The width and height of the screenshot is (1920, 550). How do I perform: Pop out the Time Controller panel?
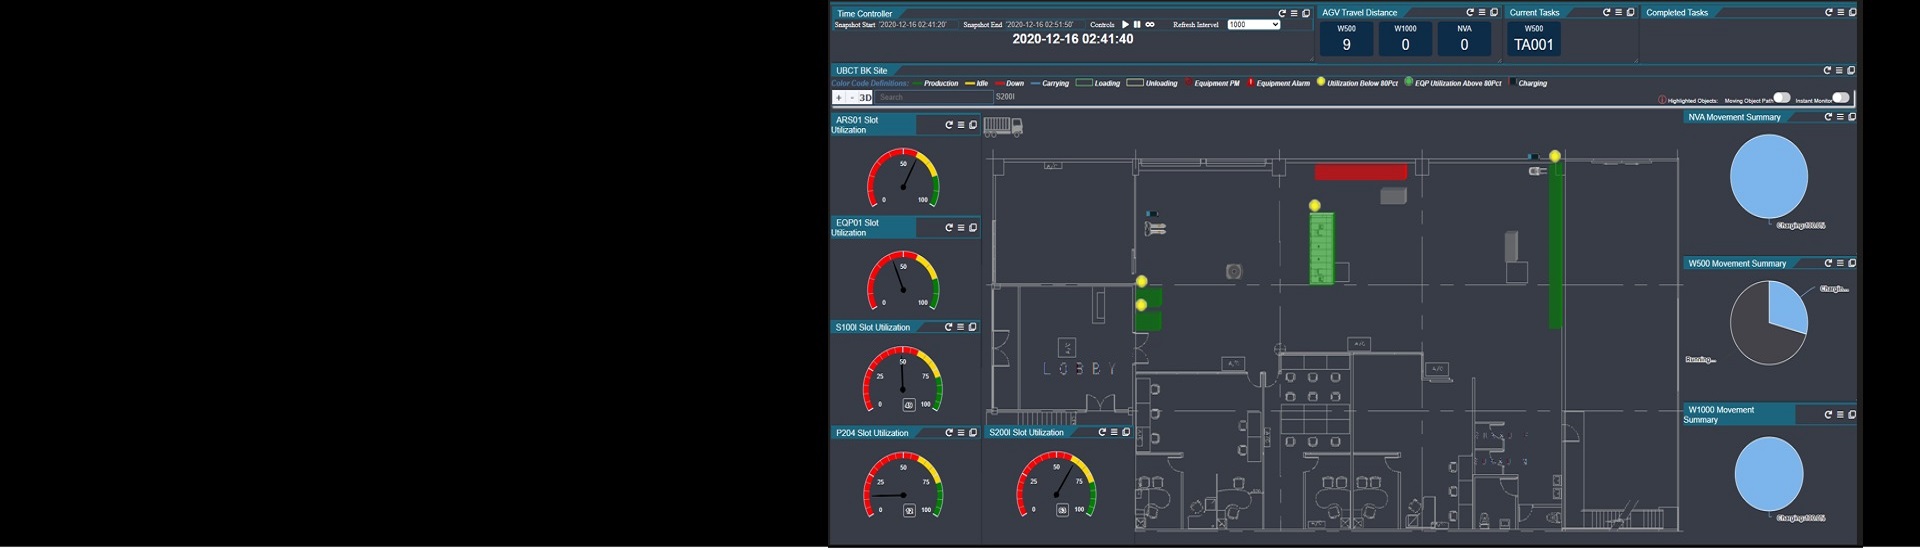coord(1306,13)
